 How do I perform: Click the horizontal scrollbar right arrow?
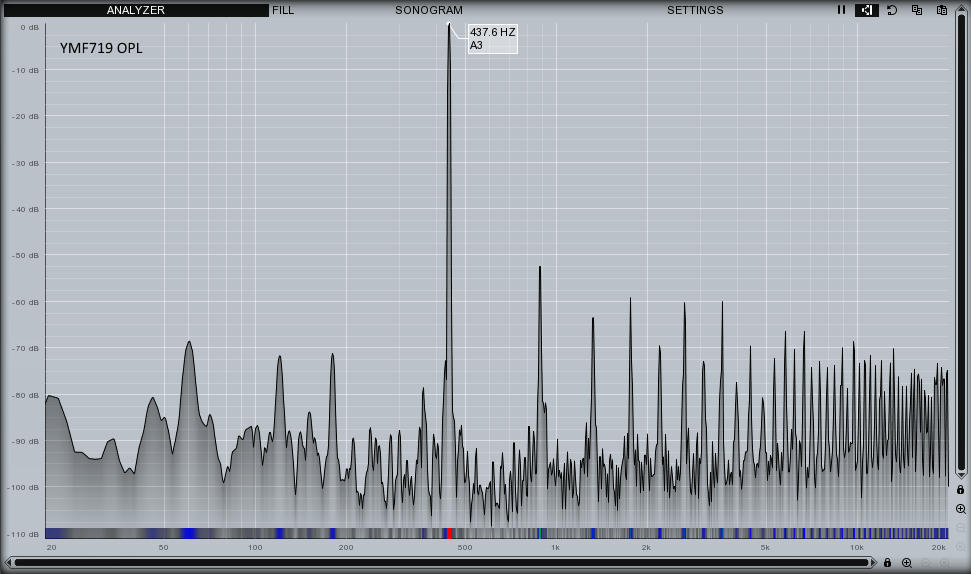tap(873, 563)
